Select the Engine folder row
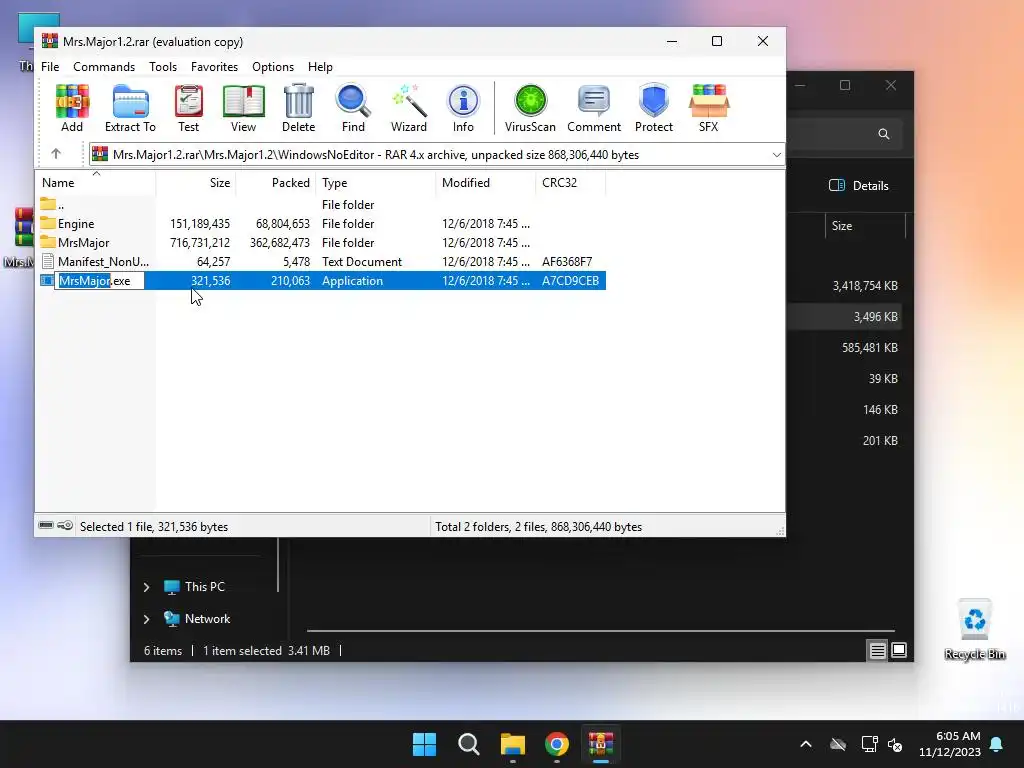The image size is (1024, 768). (320, 223)
